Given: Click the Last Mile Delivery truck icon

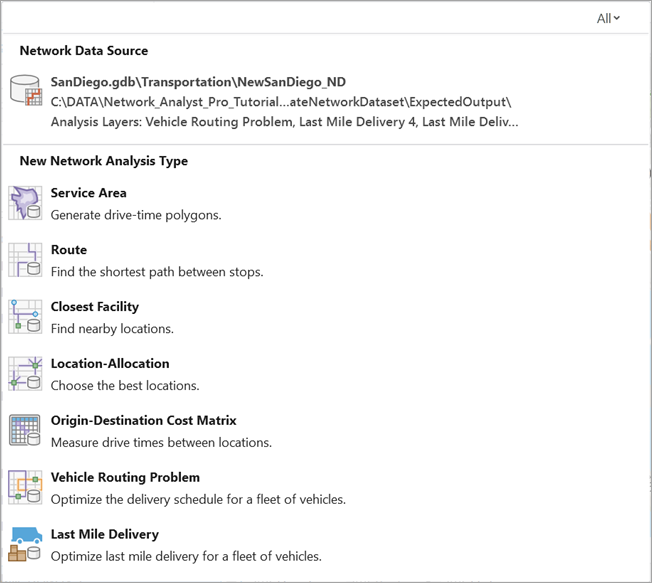Looking at the screenshot, I should click(x=26, y=545).
